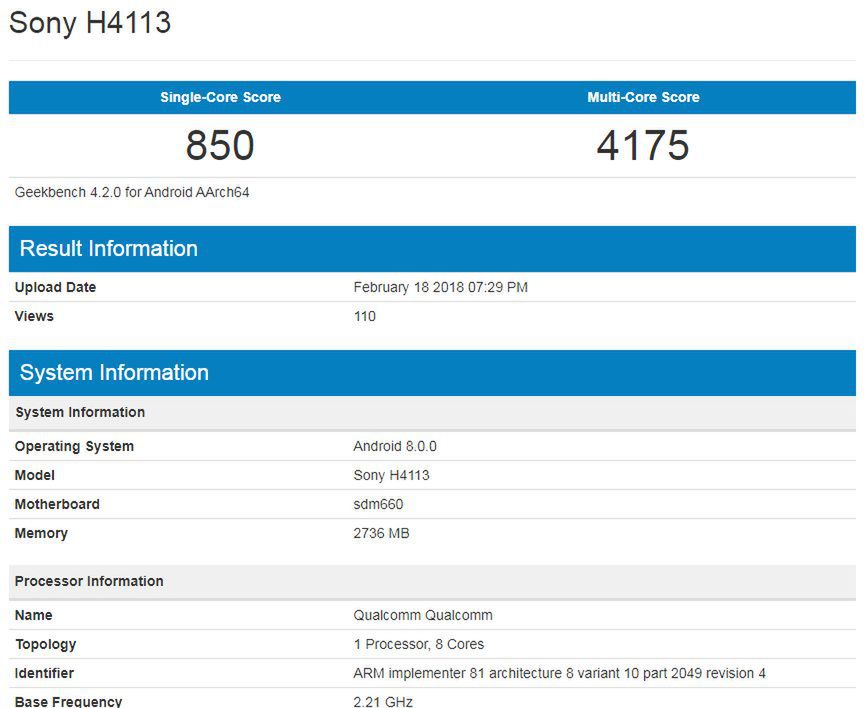Select the Multi-Core Score header
The image size is (866, 708).
click(x=643, y=97)
